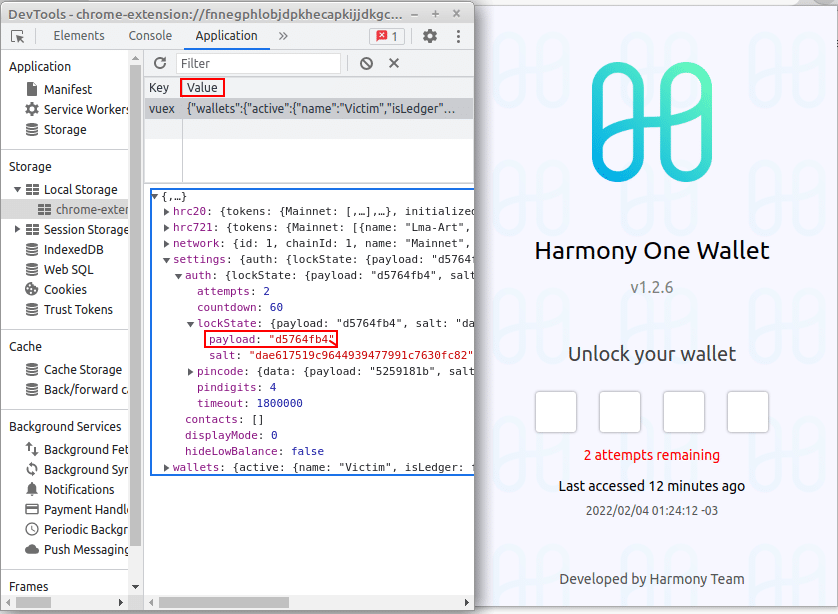Image resolution: width=838 pixels, height=614 pixels.
Task: Switch to the Console tab
Action: (150, 36)
